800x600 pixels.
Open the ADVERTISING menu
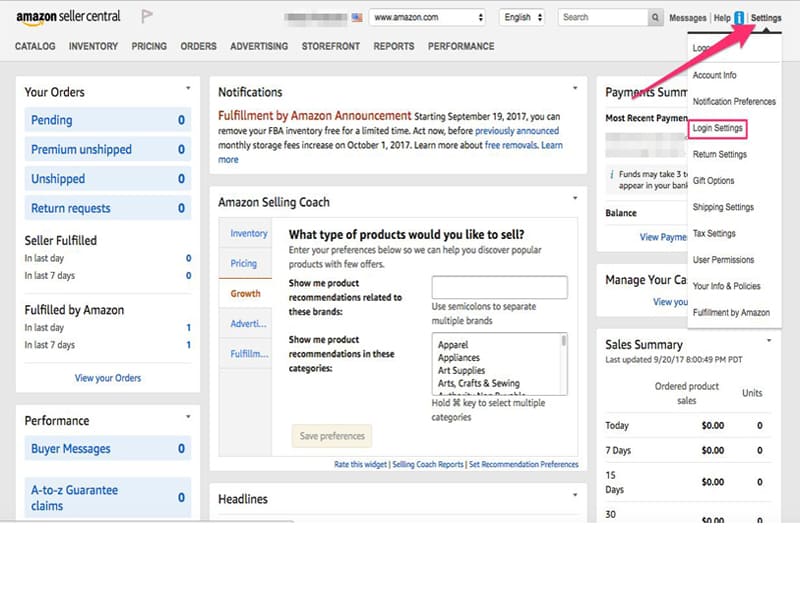[259, 46]
